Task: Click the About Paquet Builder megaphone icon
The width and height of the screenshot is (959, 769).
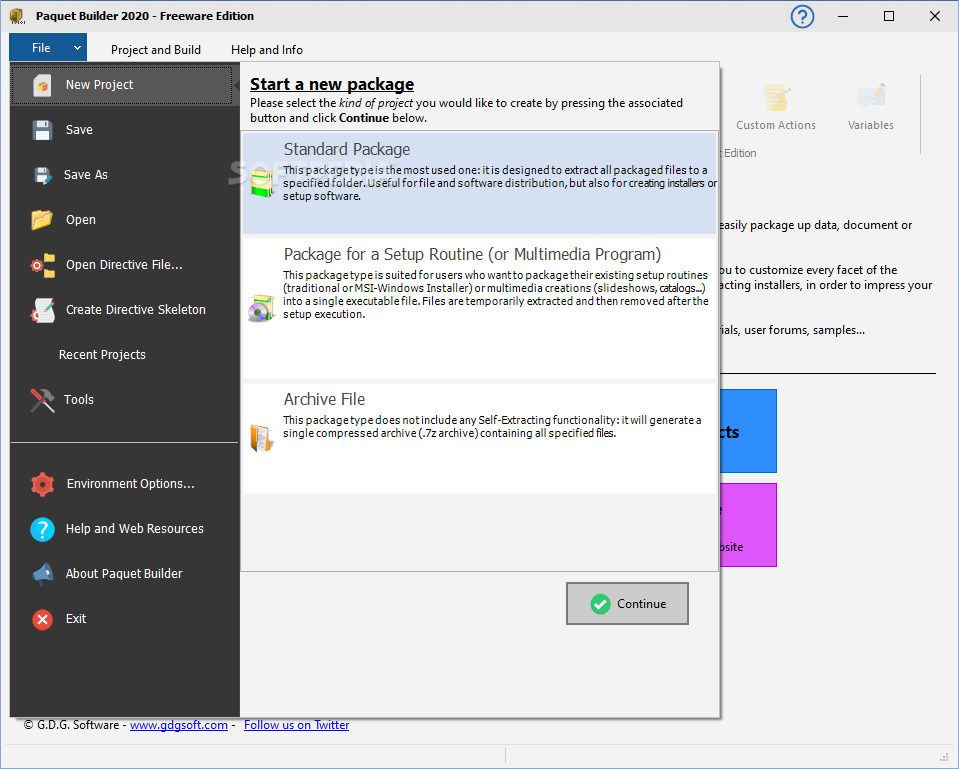Action: click(43, 574)
